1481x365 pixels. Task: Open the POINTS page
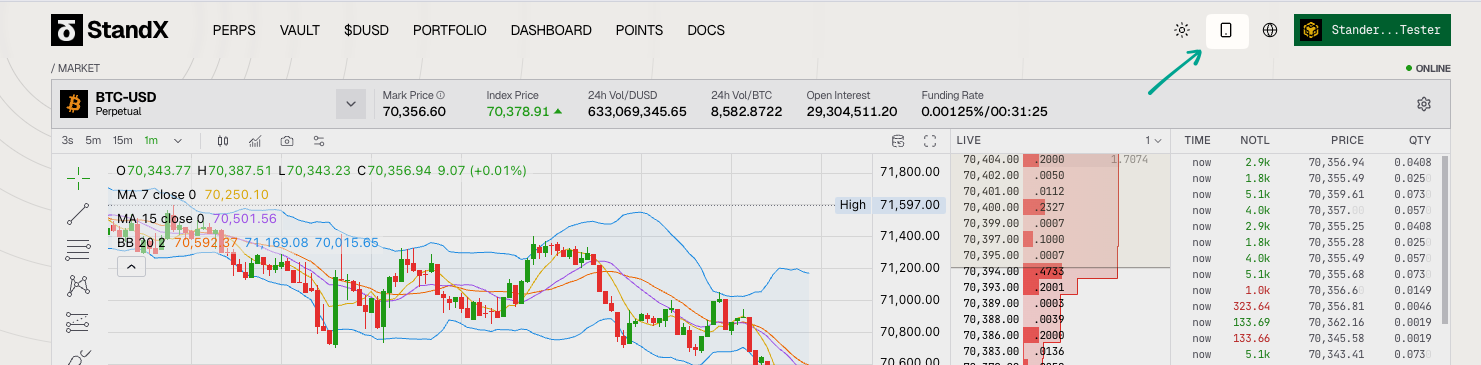tap(640, 31)
